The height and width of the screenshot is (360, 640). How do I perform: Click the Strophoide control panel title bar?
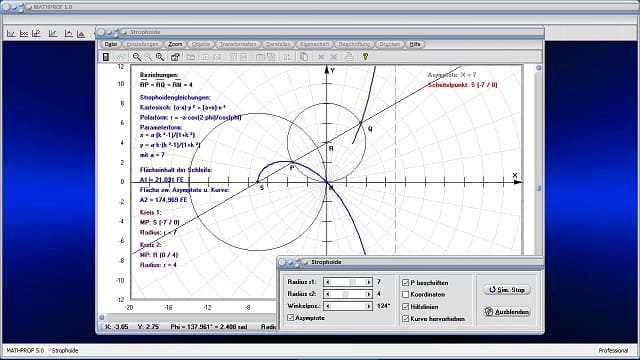pos(410,262)
